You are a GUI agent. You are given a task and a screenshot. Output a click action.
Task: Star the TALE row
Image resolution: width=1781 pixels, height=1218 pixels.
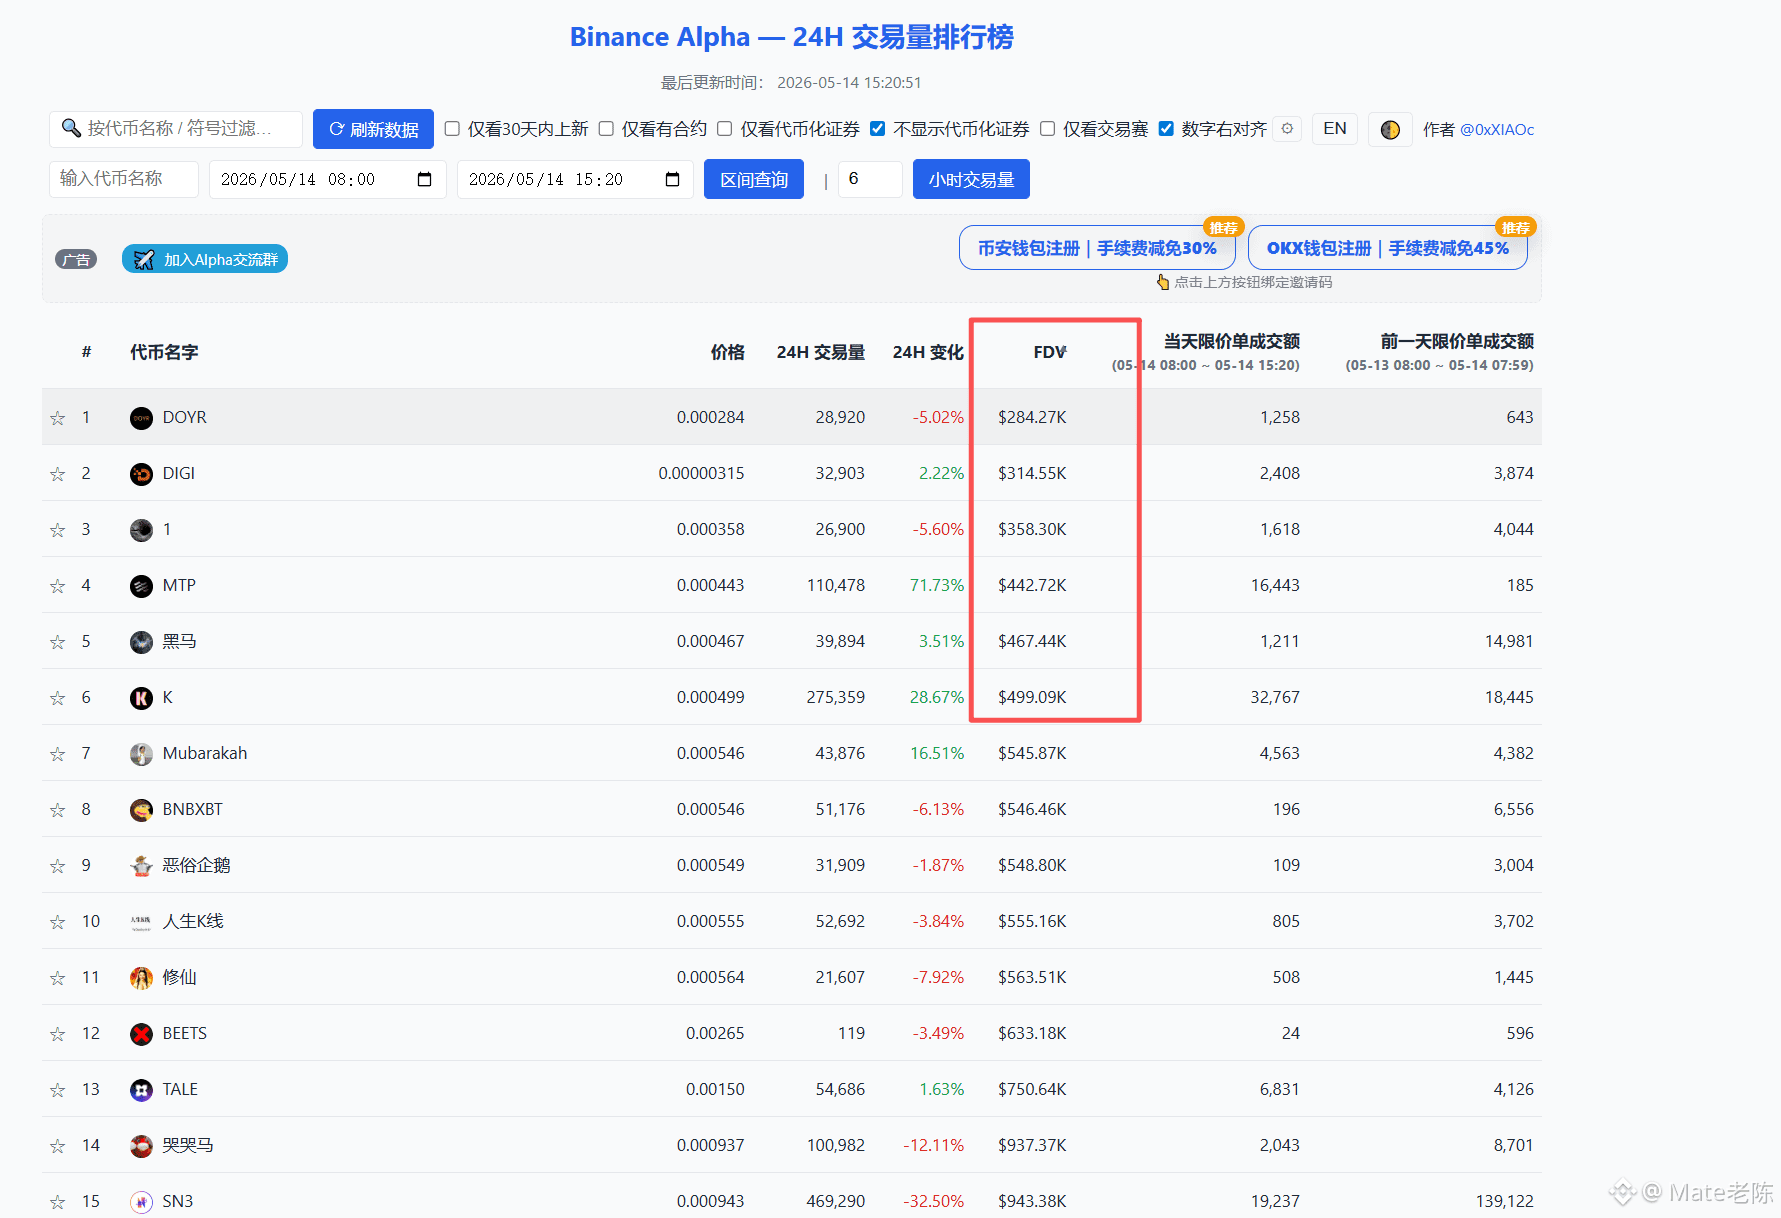pos(58,1090)
